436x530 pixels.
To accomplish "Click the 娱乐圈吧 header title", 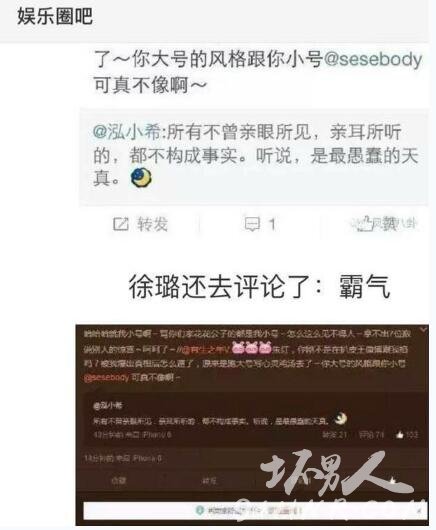I will click(x=55, y=16).
